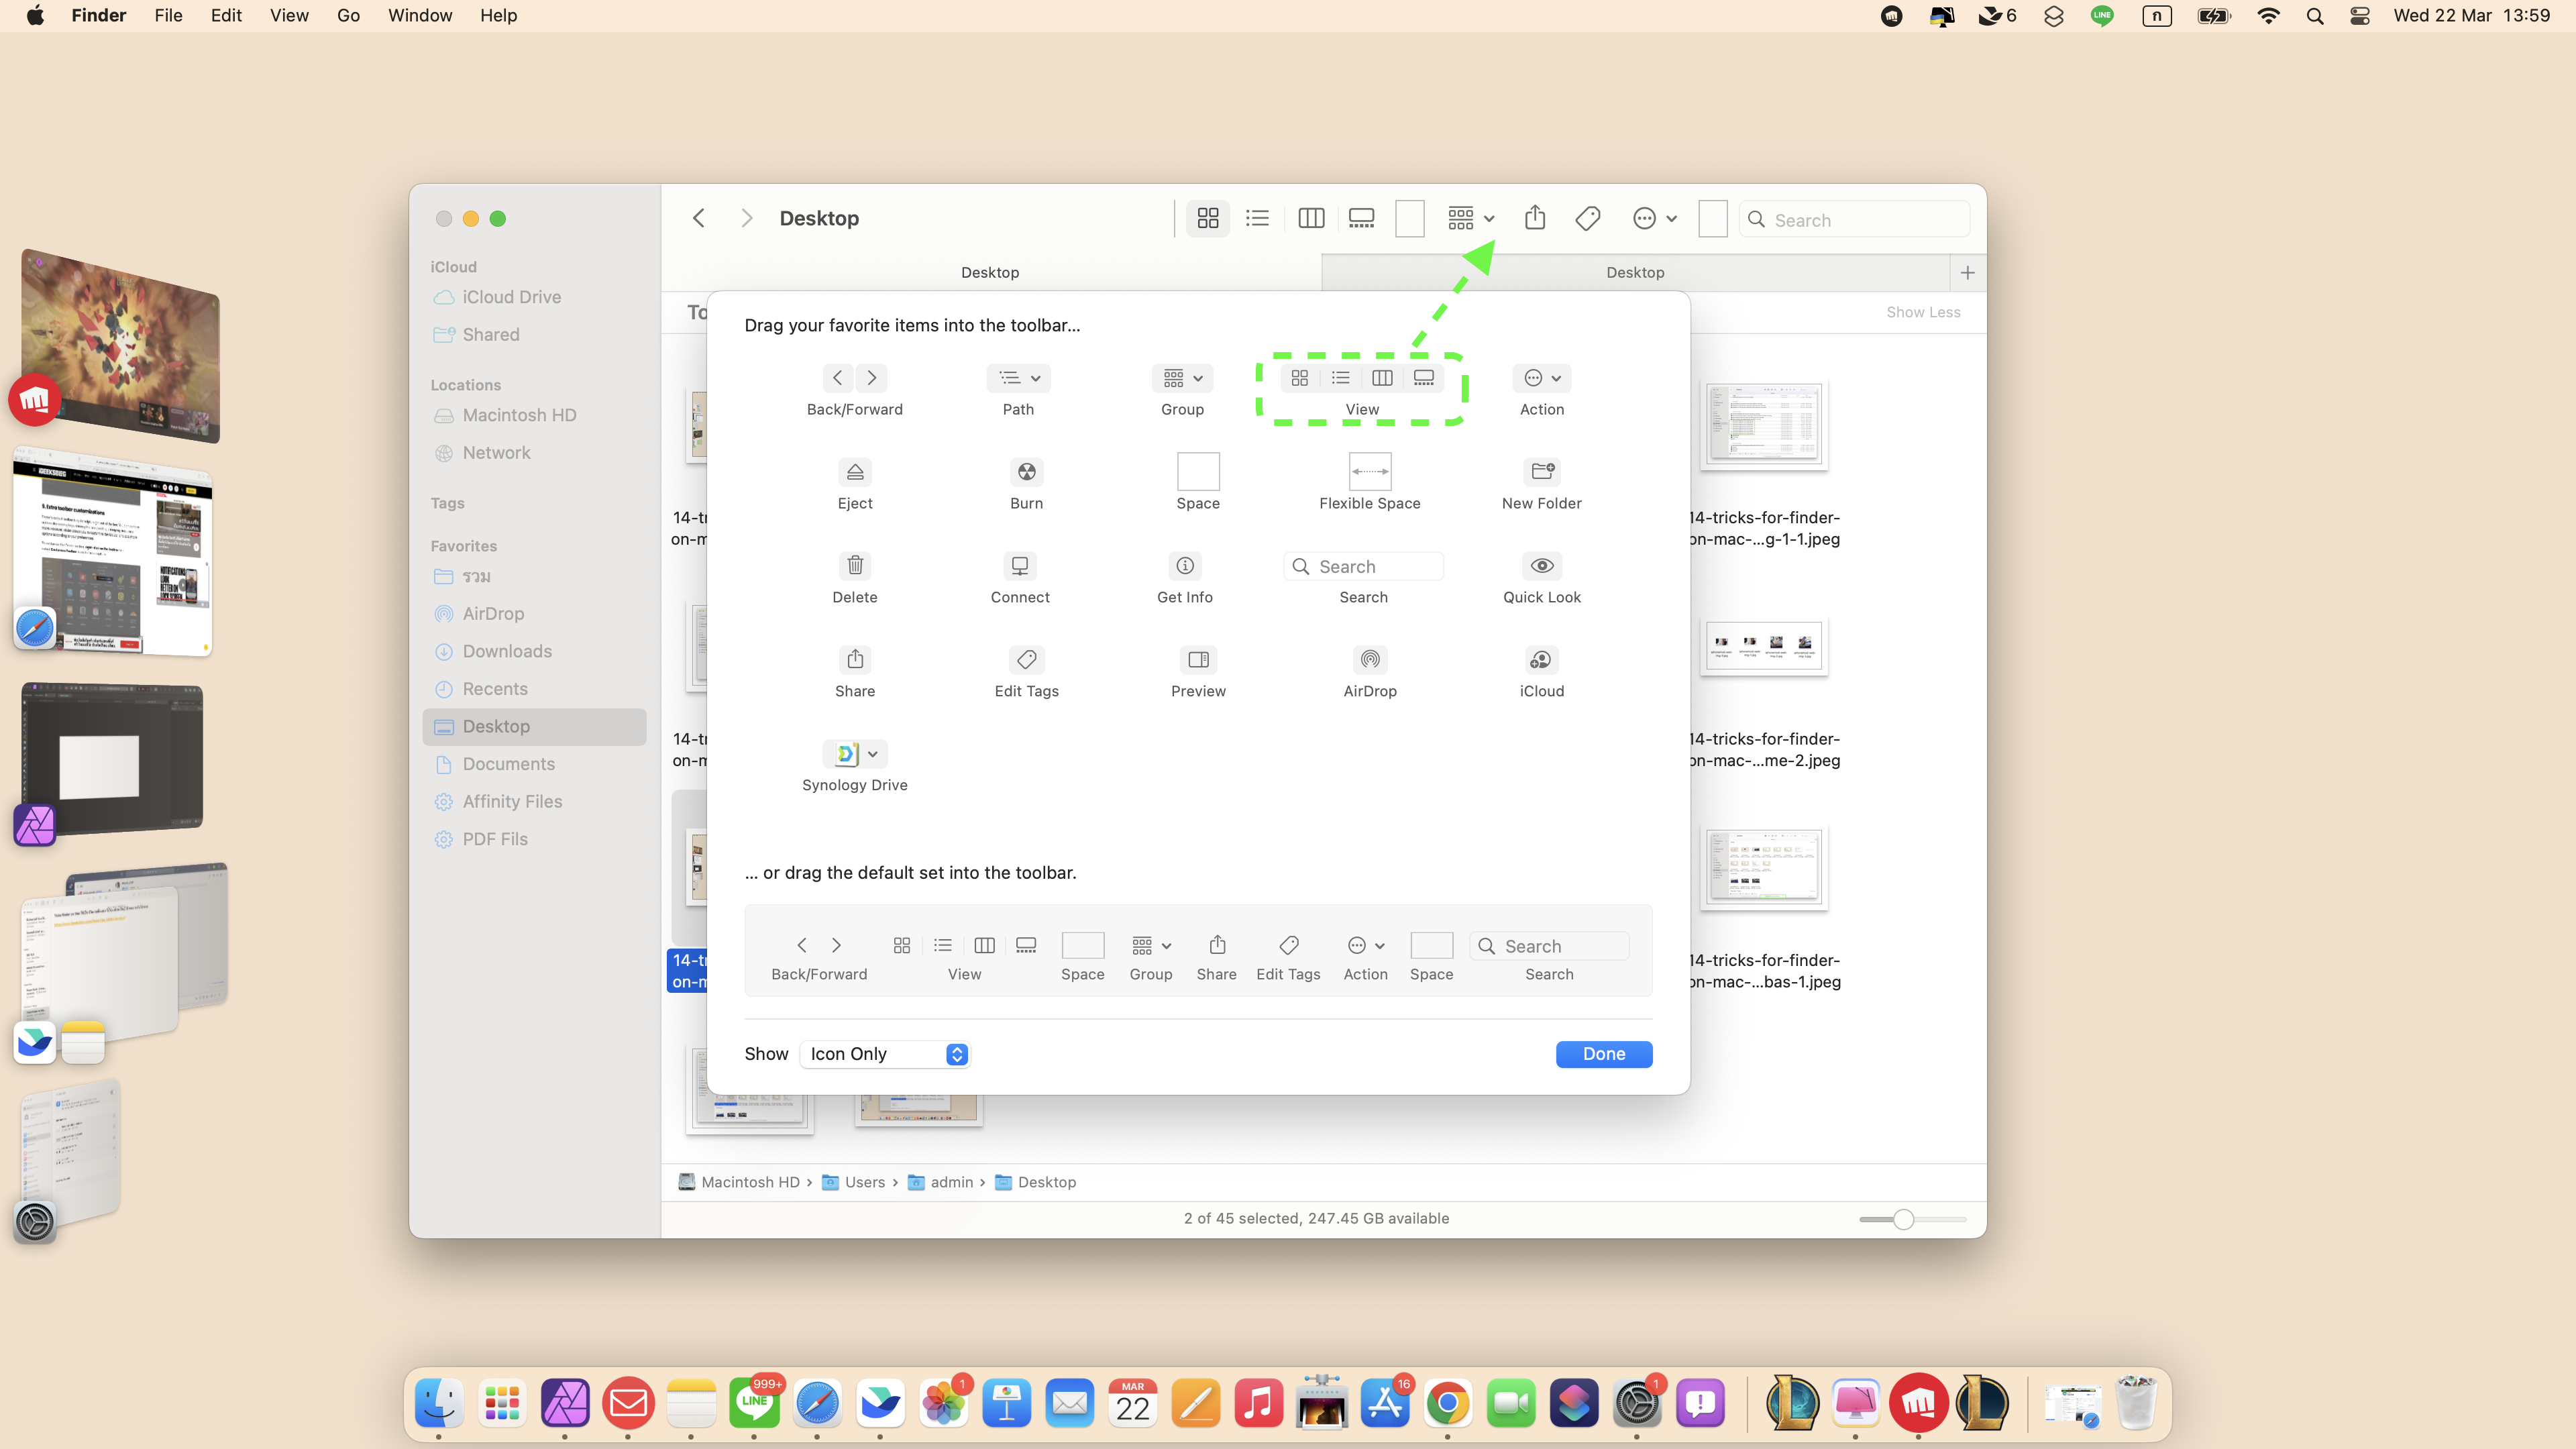This screenshot has height=1449, width=2576.
Task: Open the Show Icon Only dropdown
Action: pyautogui.click(x=884, y=1054)
